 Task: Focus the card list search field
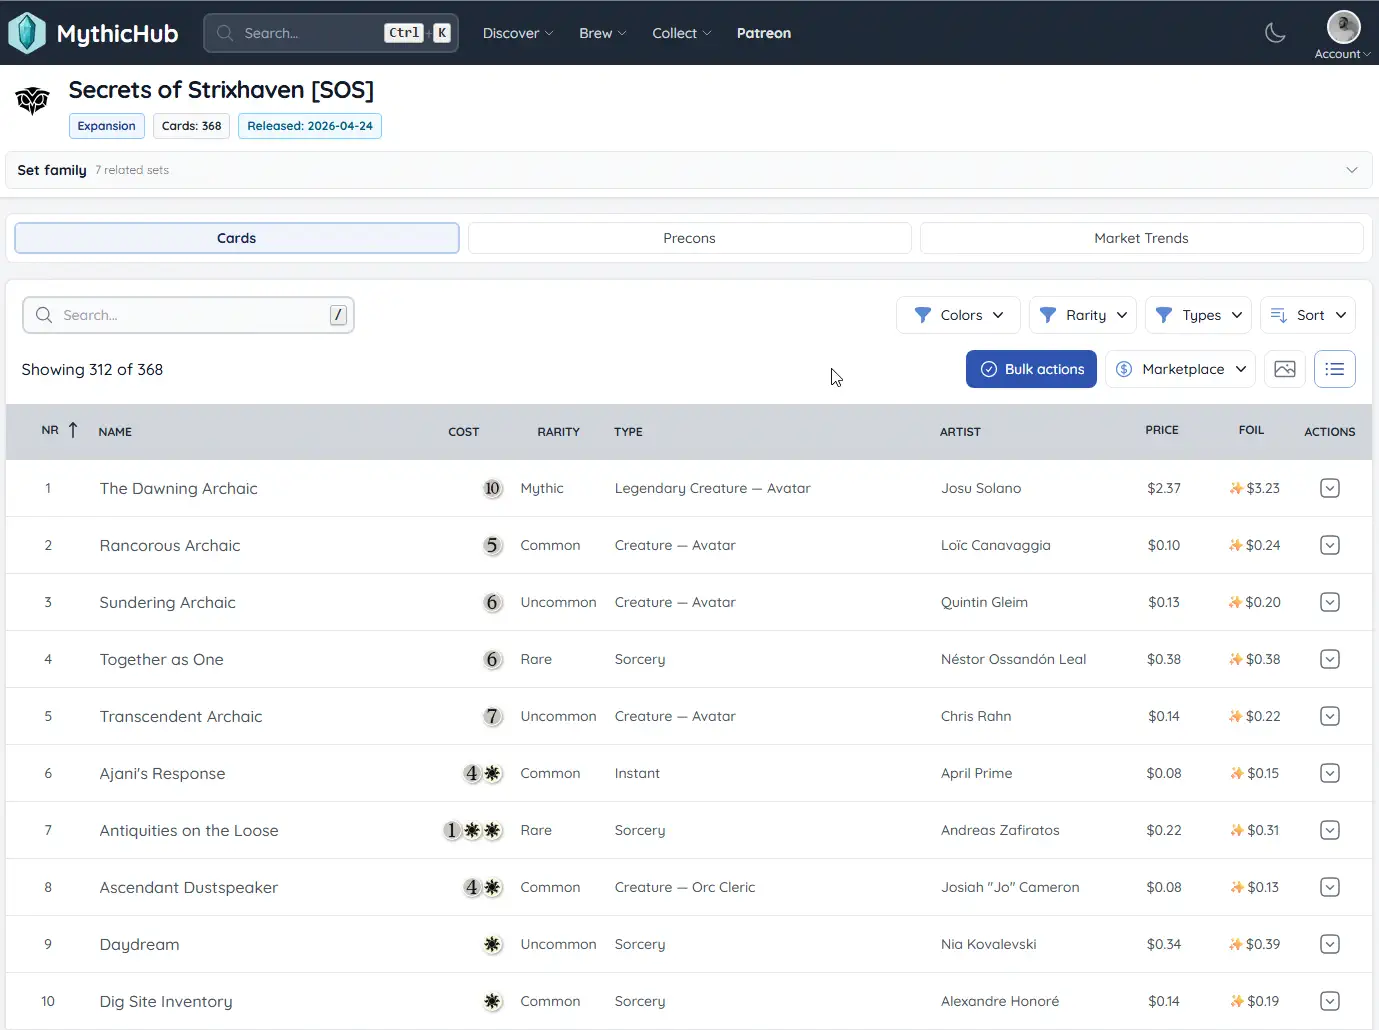coord(188,315)
